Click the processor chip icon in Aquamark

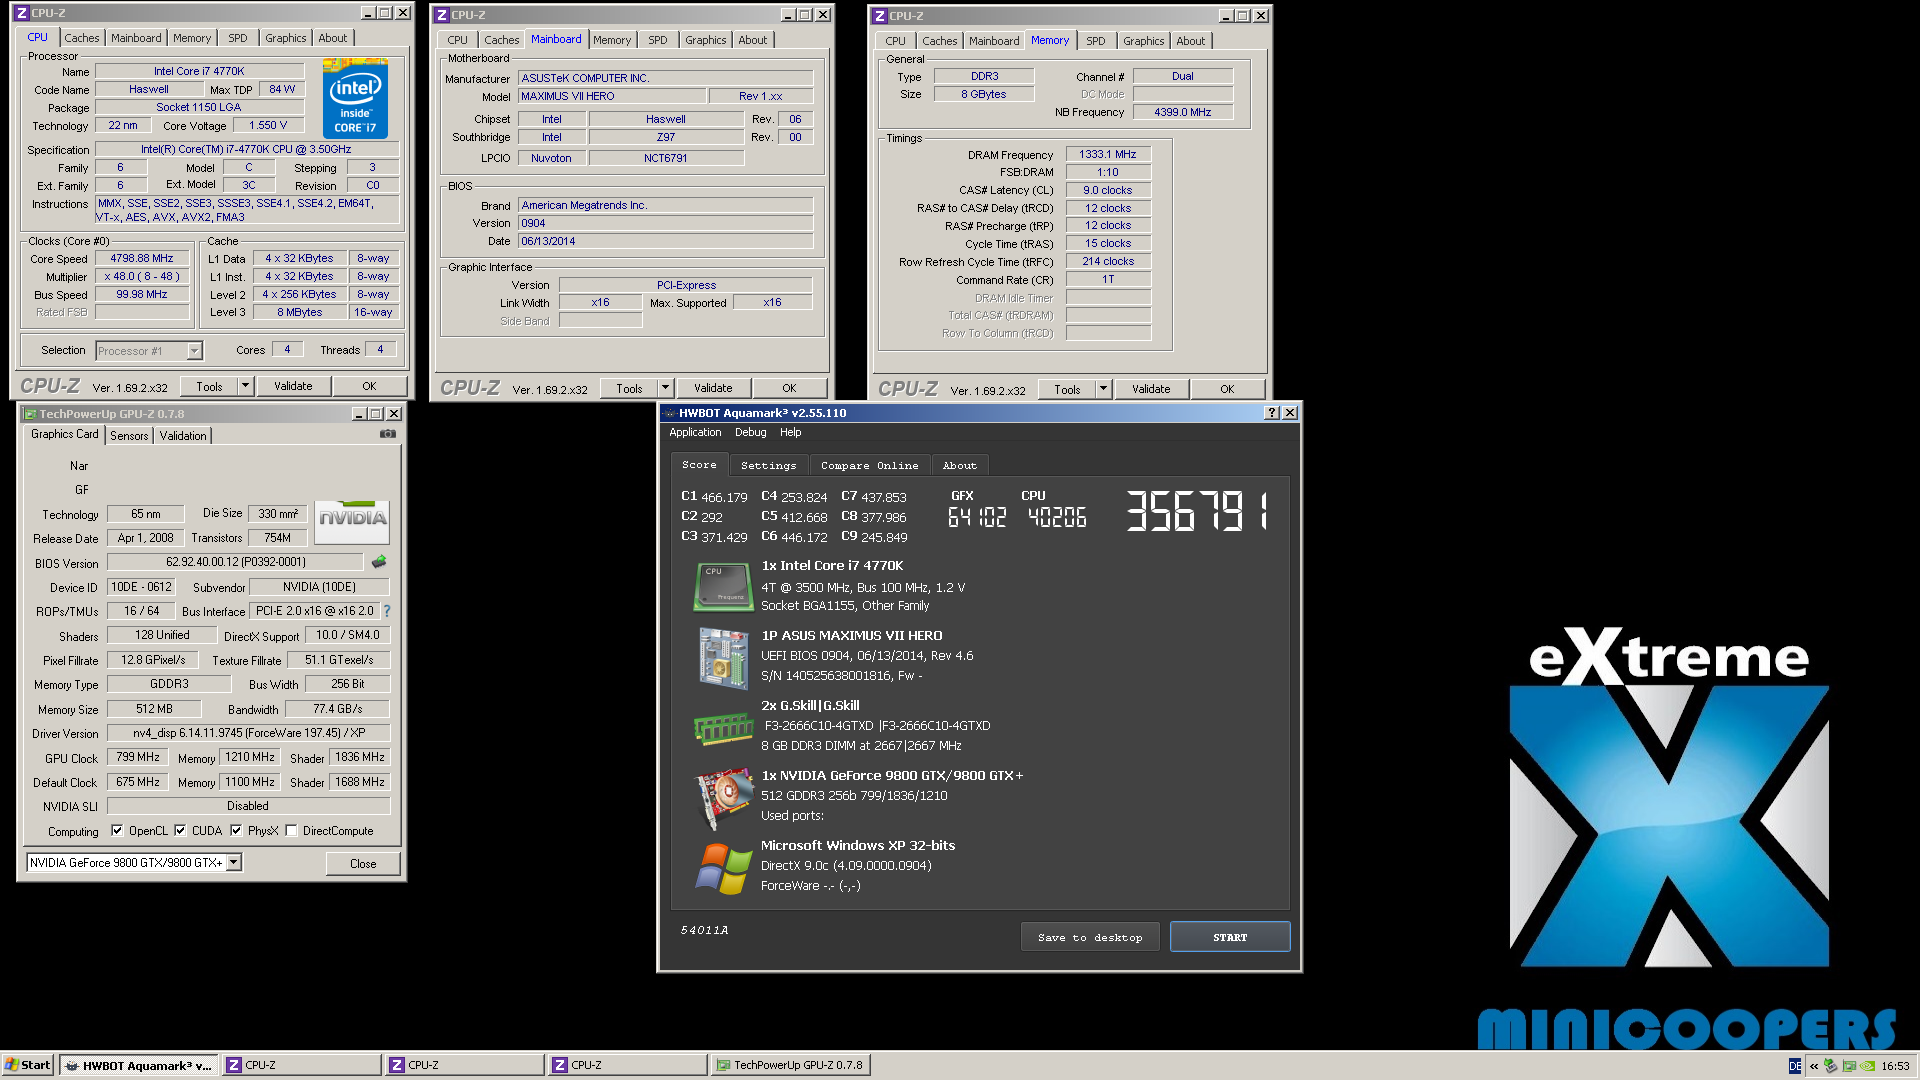coord(723,586)
